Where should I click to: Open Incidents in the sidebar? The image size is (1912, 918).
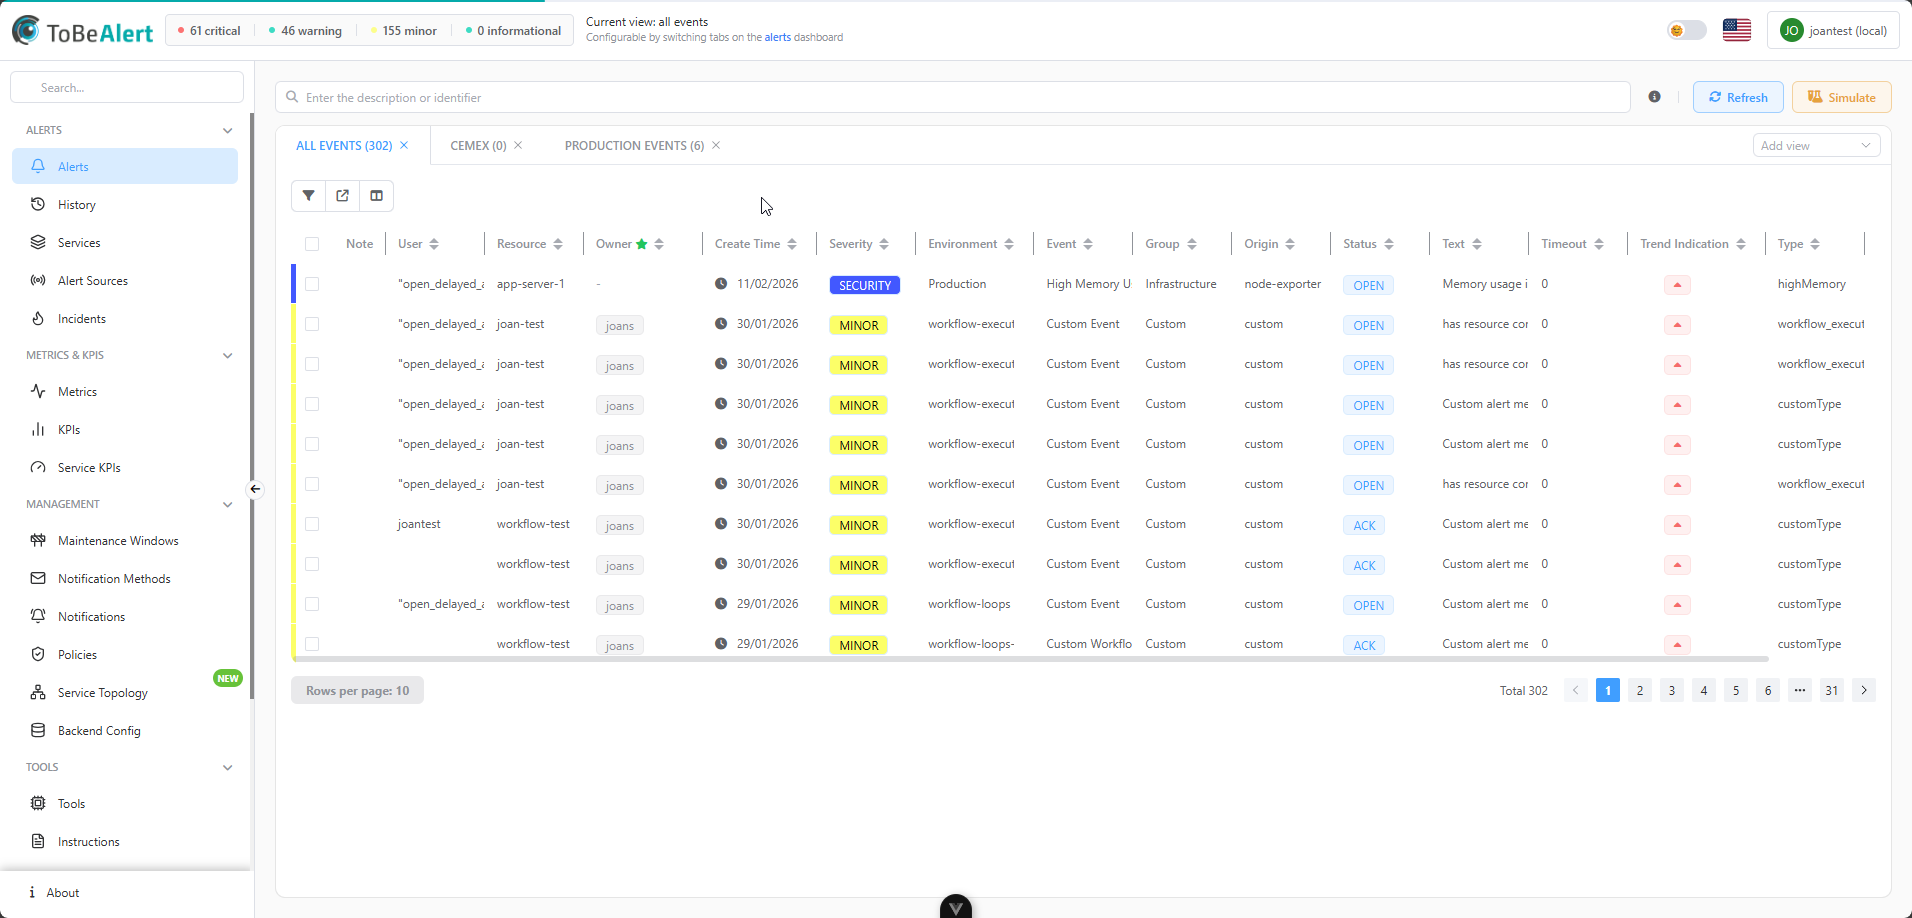125,319
